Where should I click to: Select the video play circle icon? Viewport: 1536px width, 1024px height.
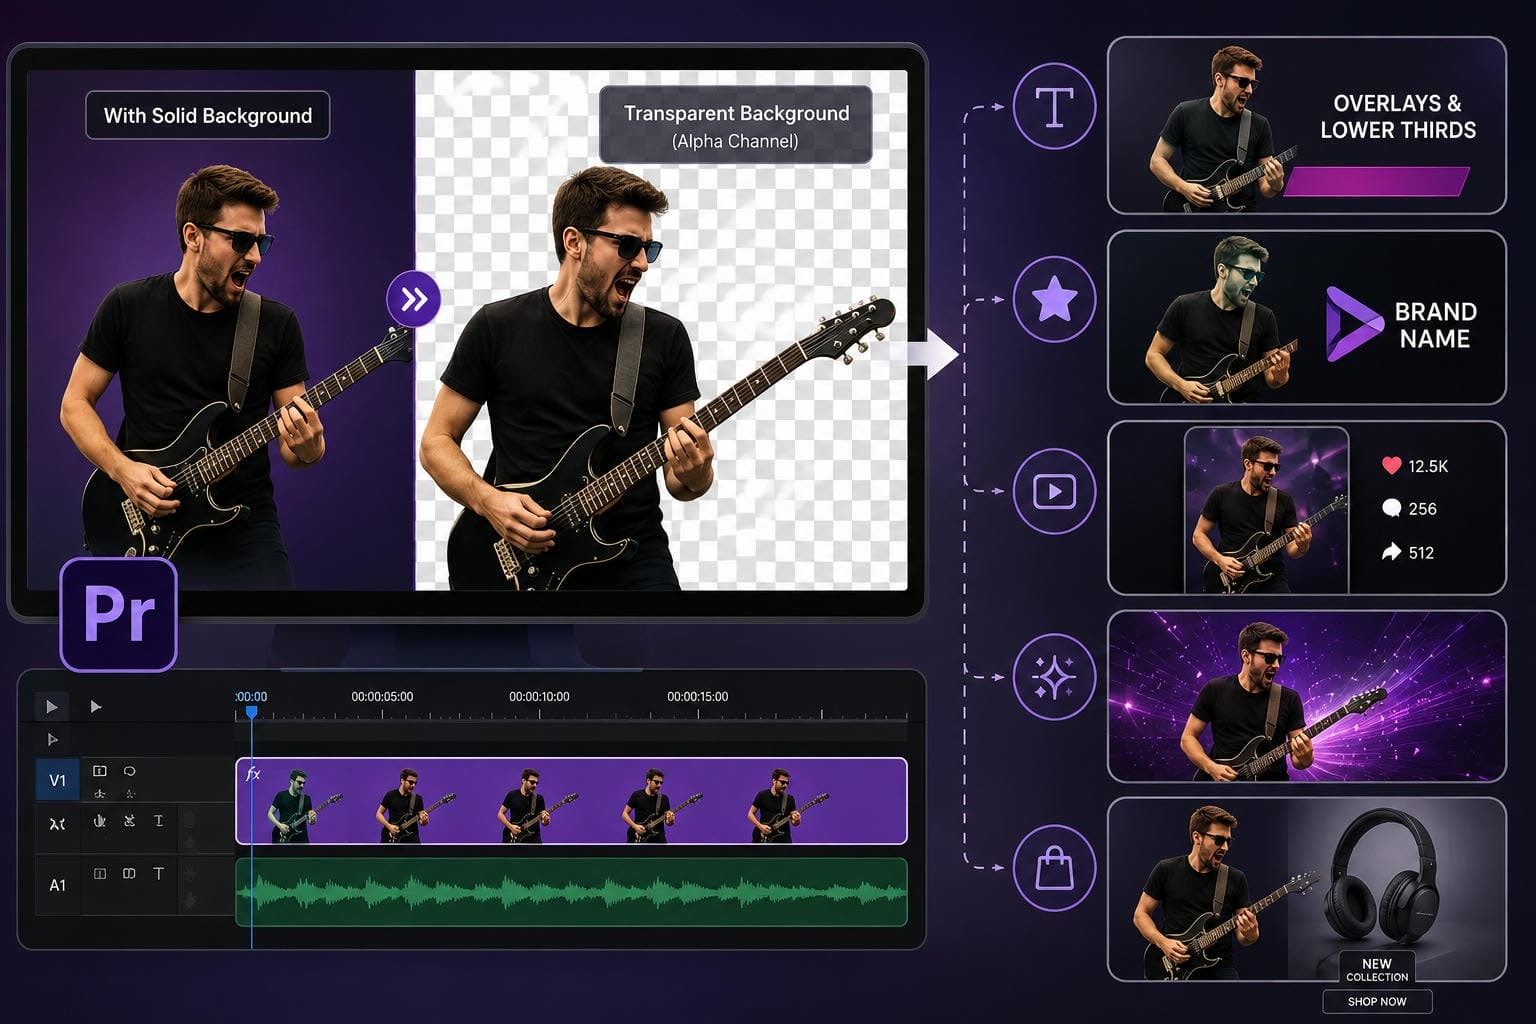tap(1054, 491)
